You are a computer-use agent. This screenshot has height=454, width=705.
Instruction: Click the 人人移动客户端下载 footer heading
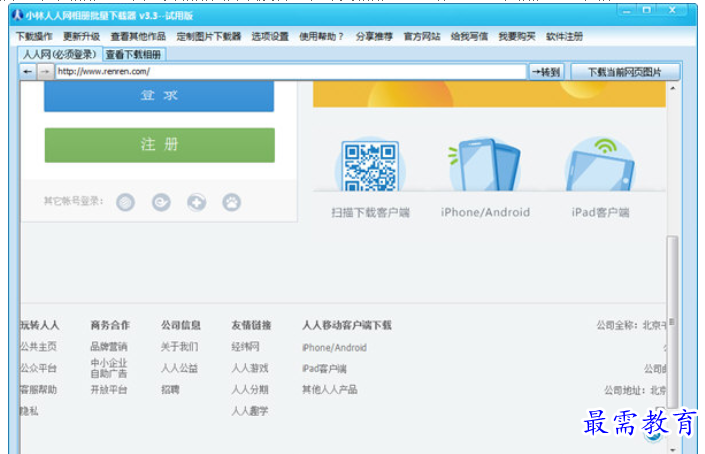pos(347,325)
